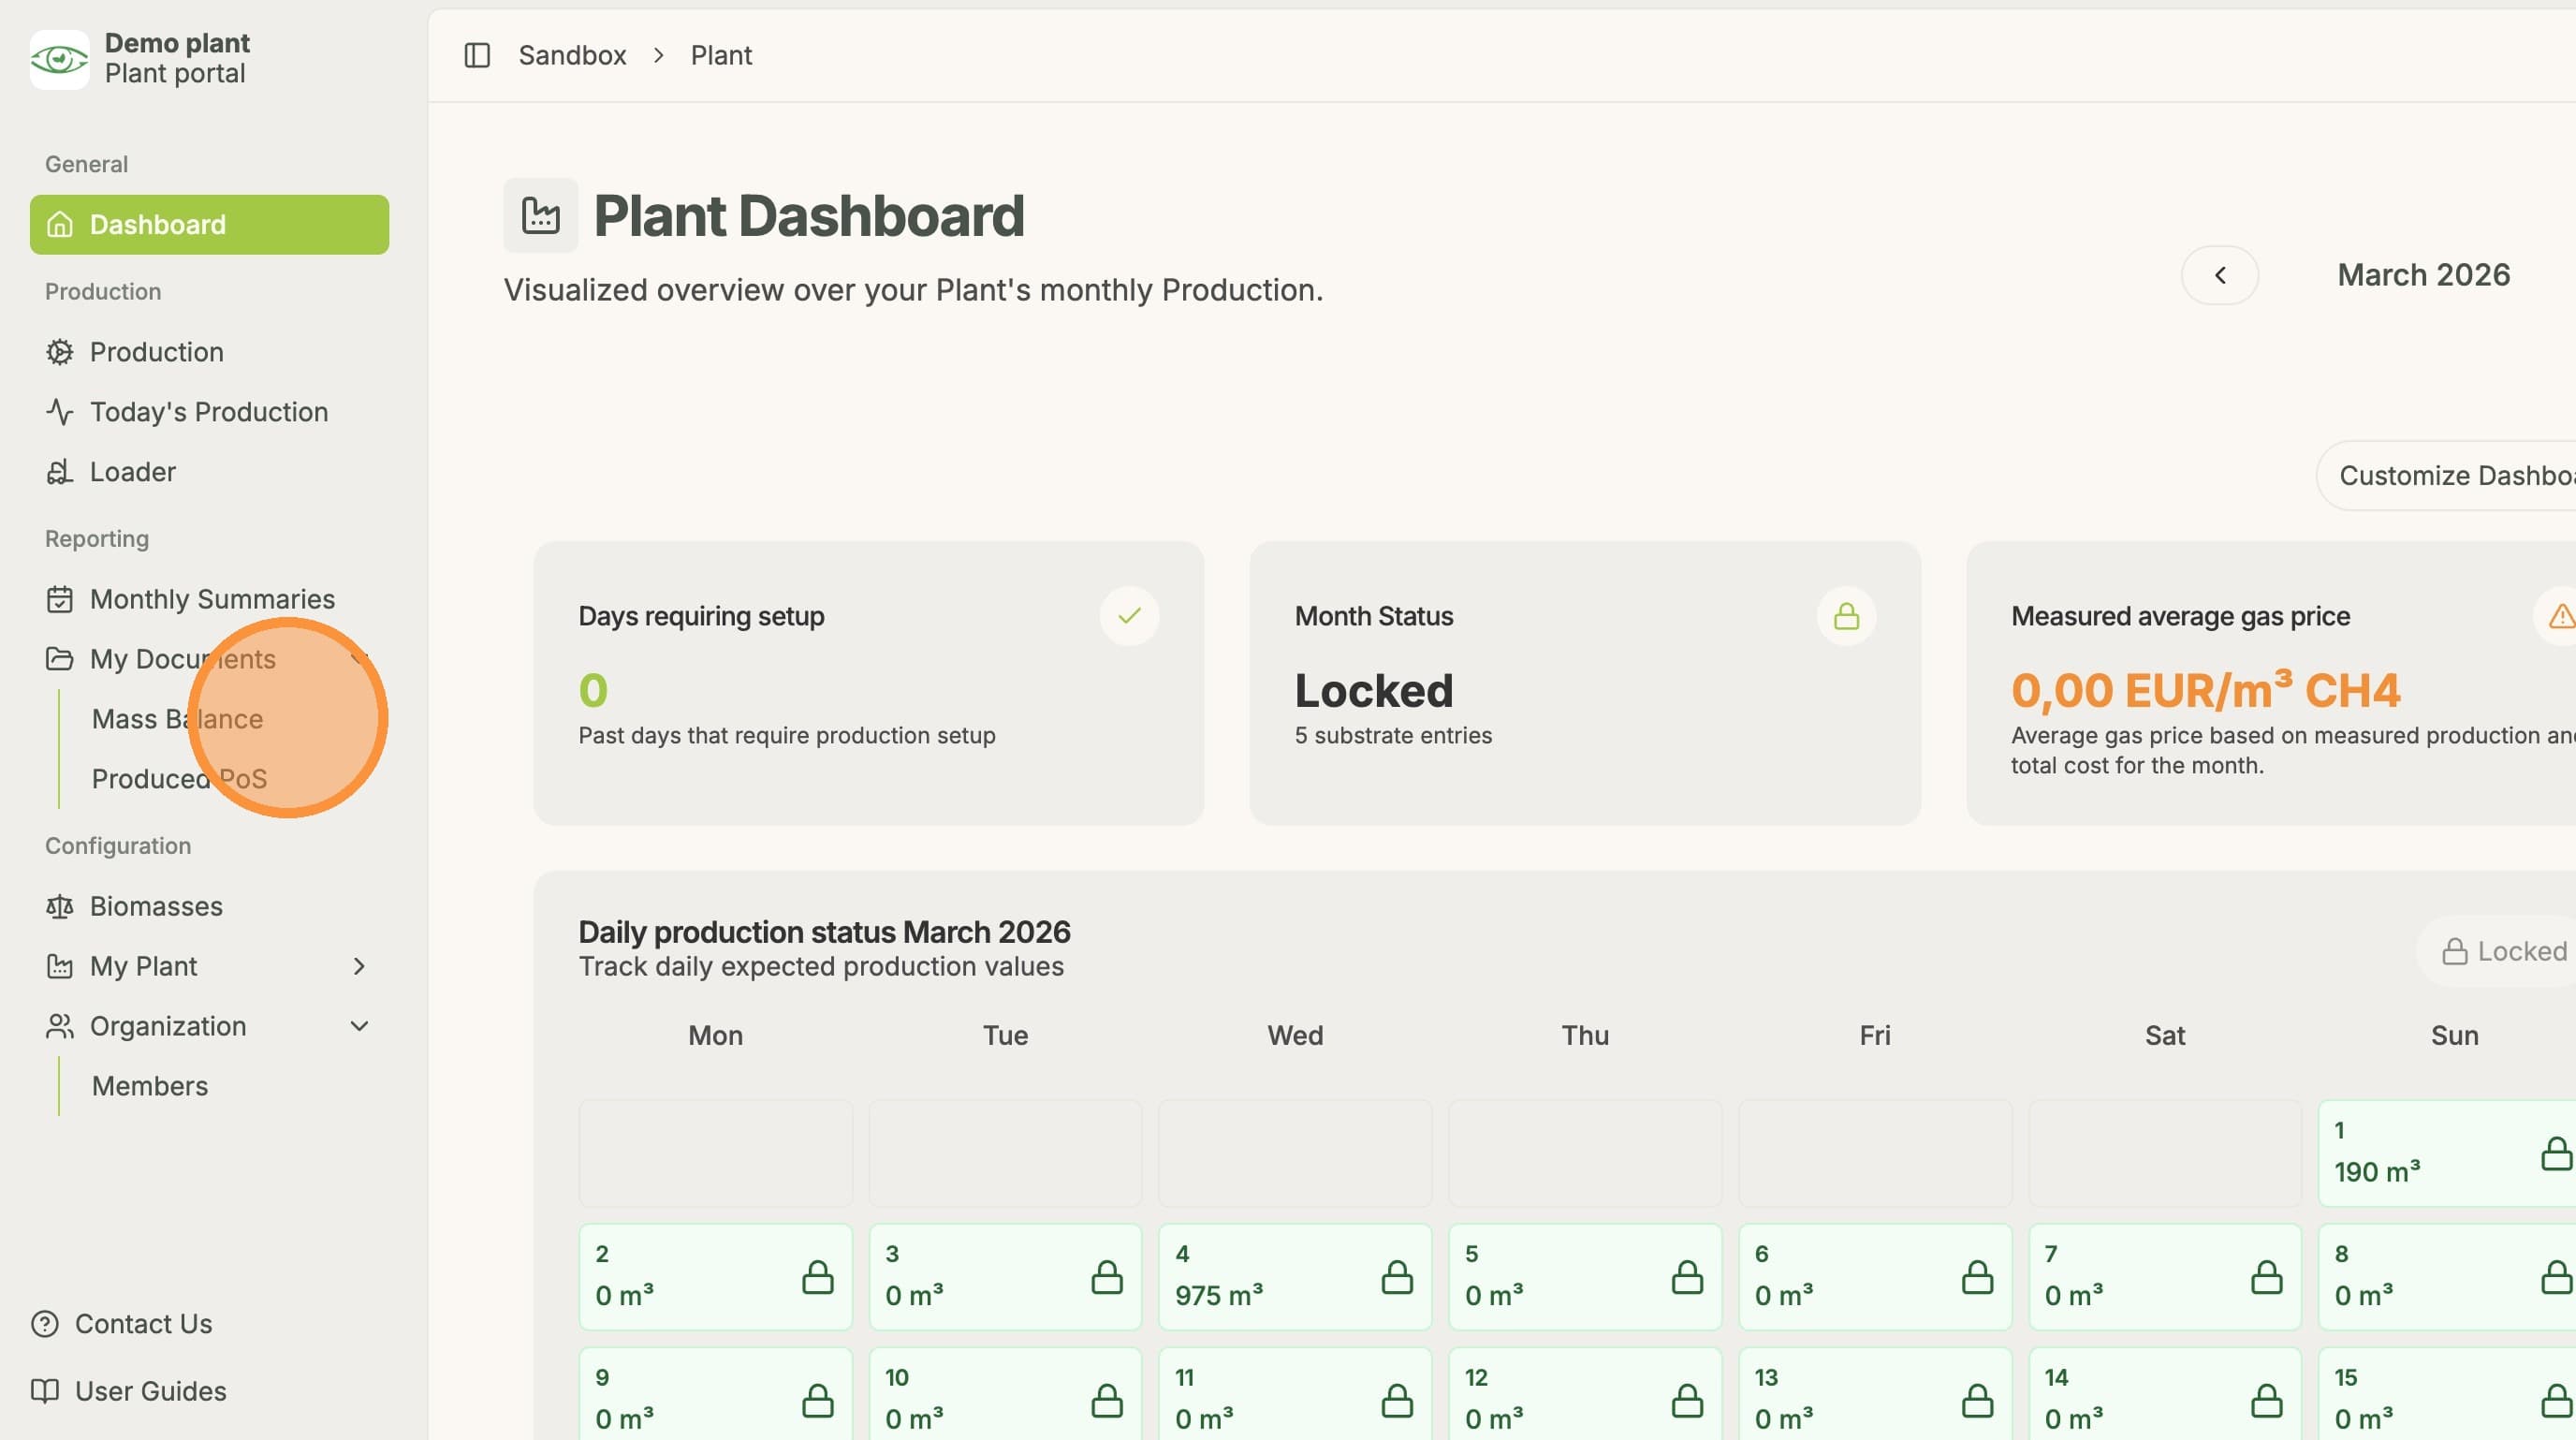Click the "Locked" Month Status value
Screen dimensions: 2576x1440
1374,690
